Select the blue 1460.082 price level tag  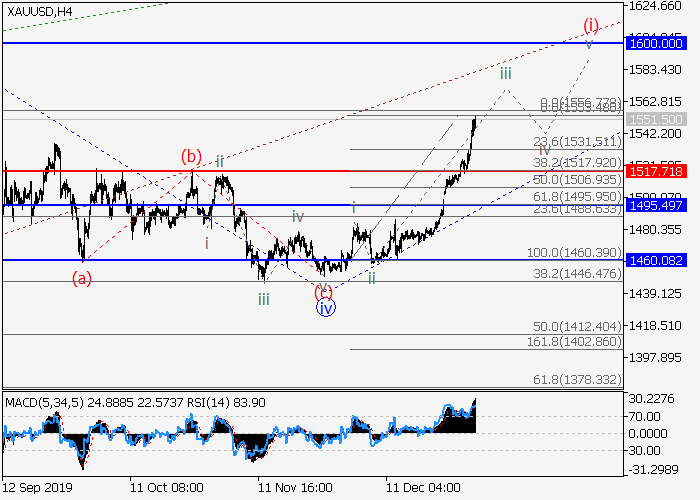point(656,260)
